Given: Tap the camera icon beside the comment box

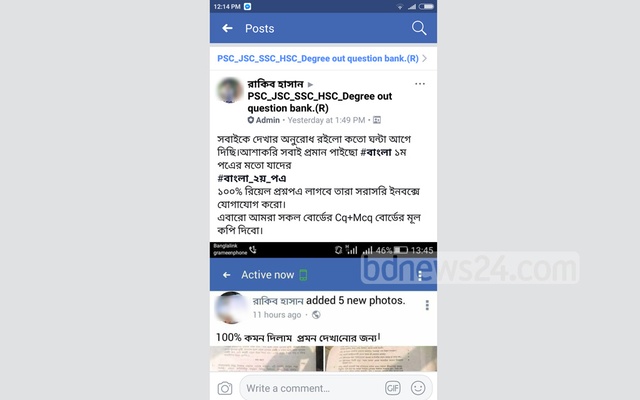Looking at the screenshot, I should [224, 388].
